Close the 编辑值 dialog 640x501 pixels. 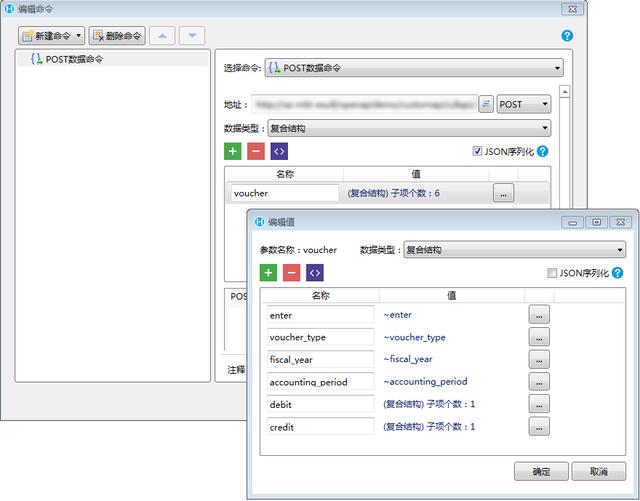coord(620,222)
